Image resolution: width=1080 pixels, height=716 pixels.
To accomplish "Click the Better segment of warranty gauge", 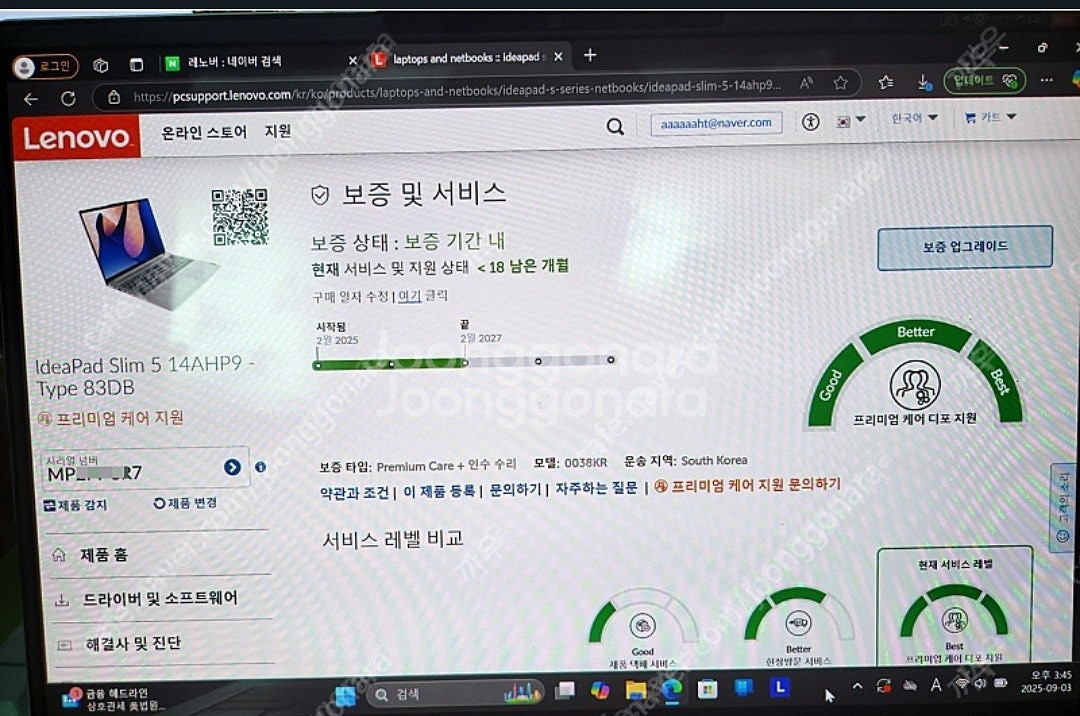I will (x=915, y=334).
